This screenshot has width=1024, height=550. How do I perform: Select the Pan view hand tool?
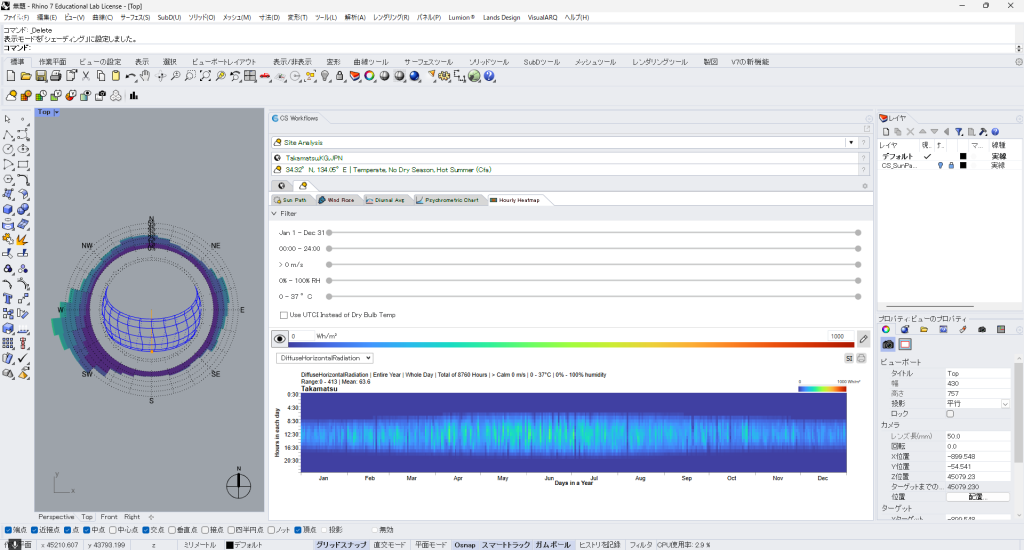[x=145, y=76]
